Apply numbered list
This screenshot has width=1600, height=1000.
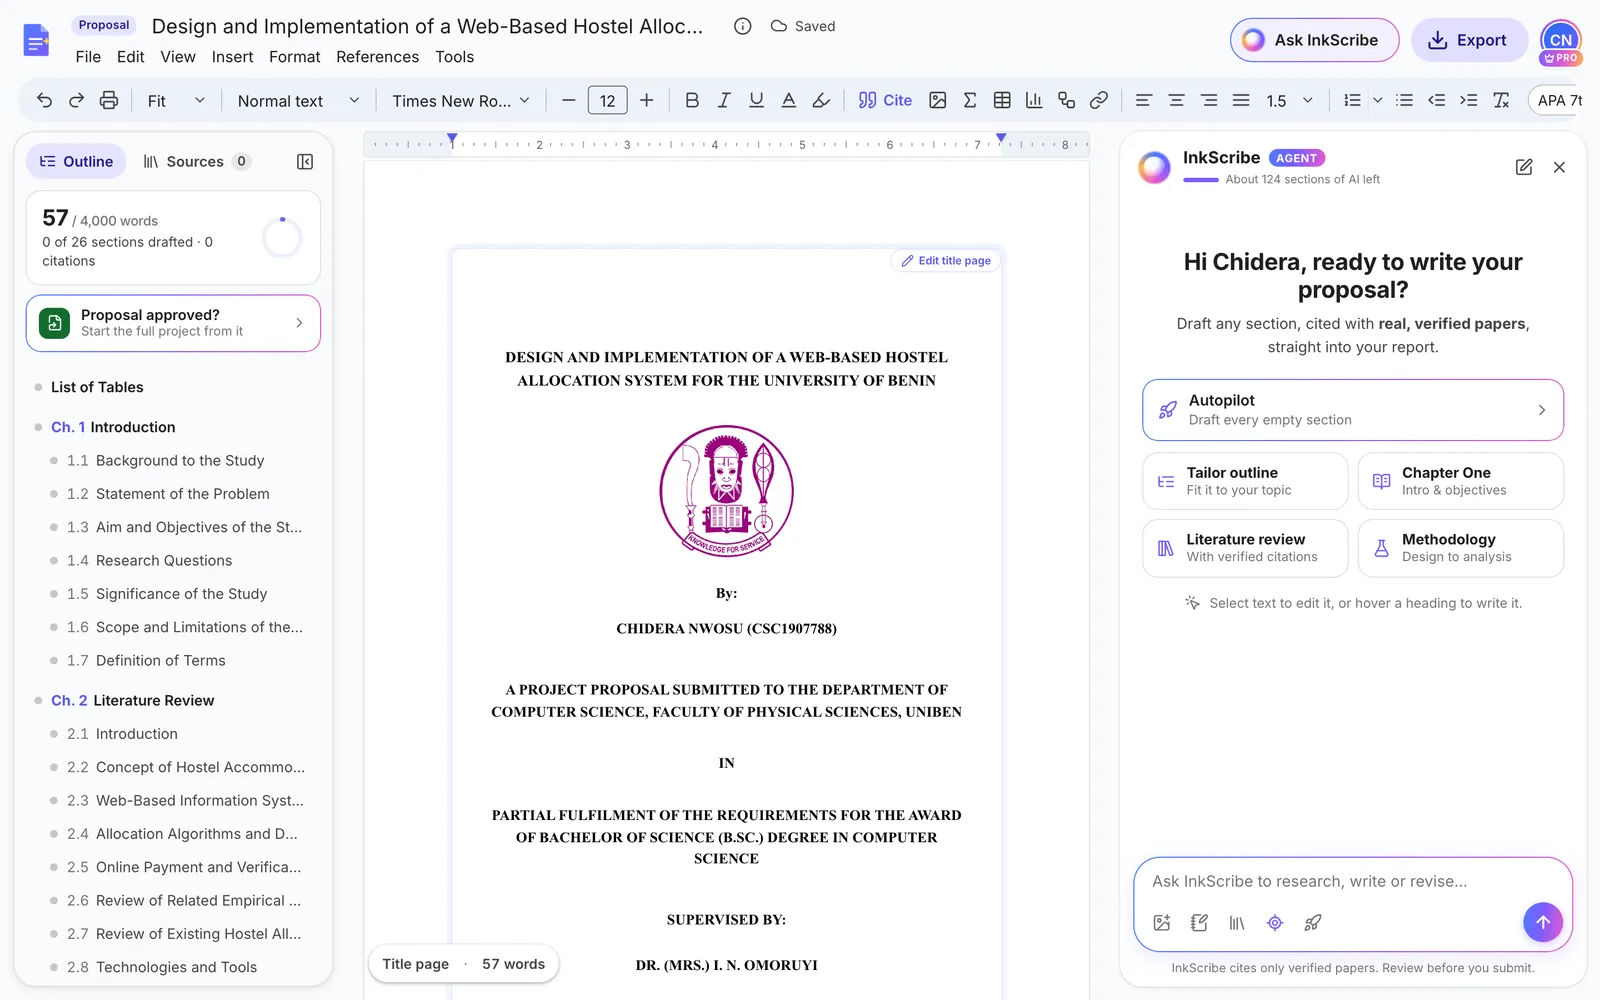click(x=1352, y=100)
